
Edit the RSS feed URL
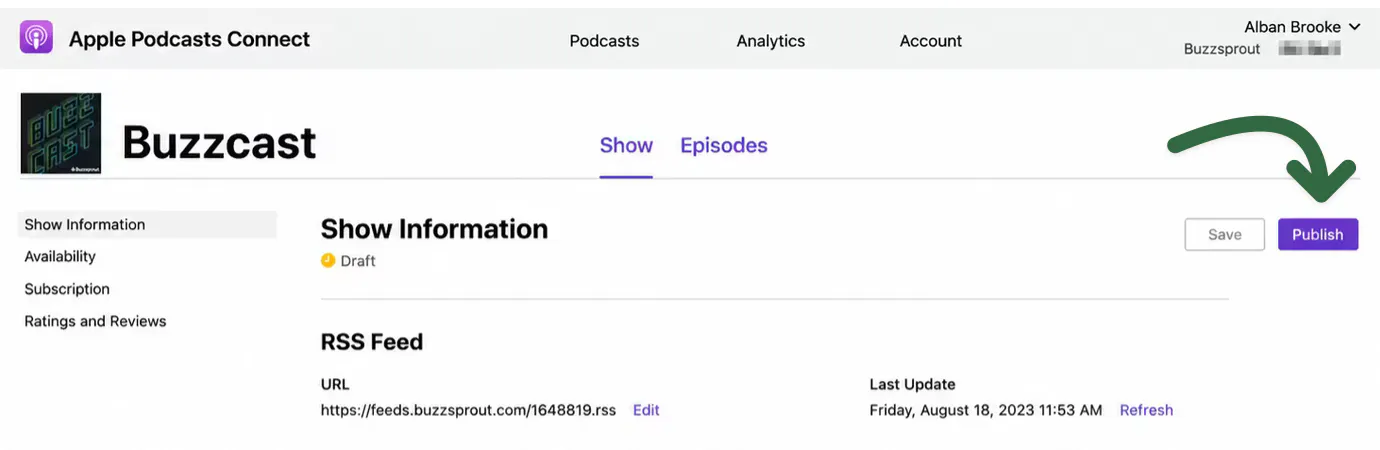(646, 410)
